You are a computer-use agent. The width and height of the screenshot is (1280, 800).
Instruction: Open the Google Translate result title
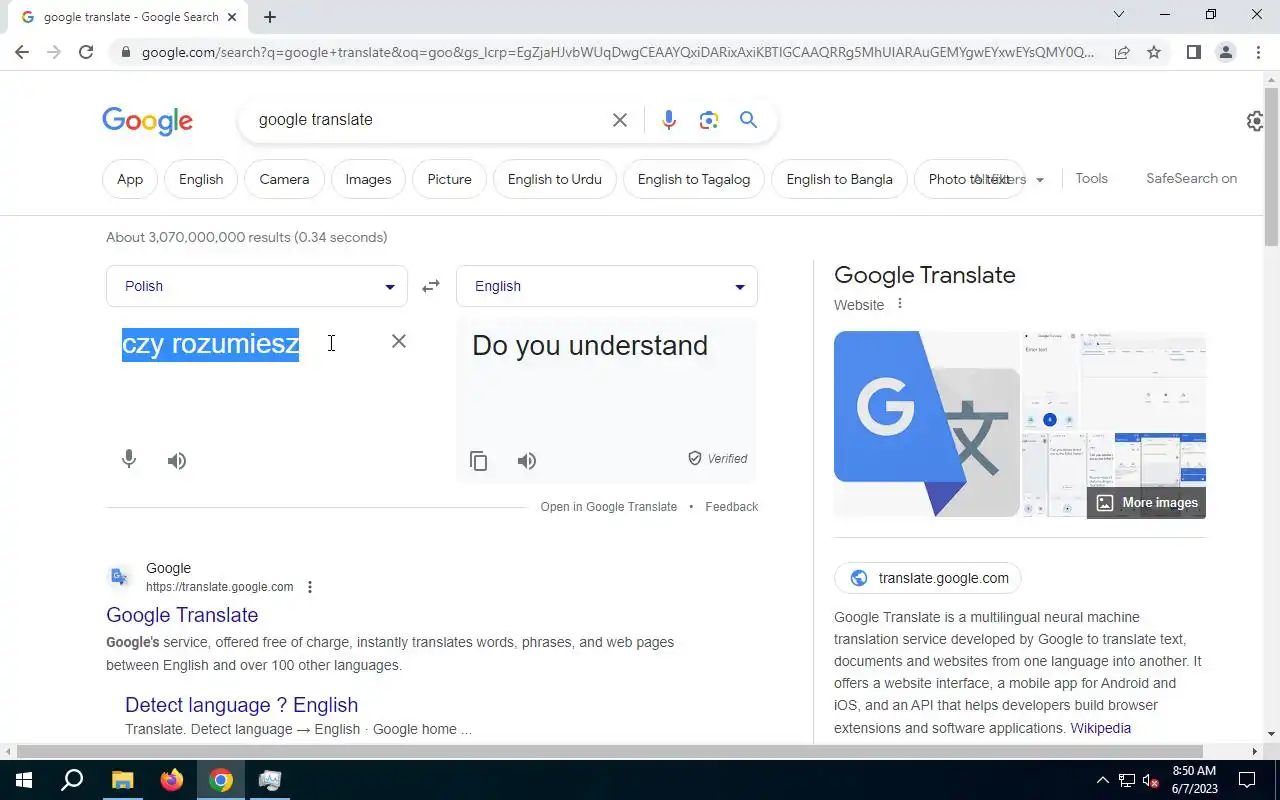coord(182,615)
